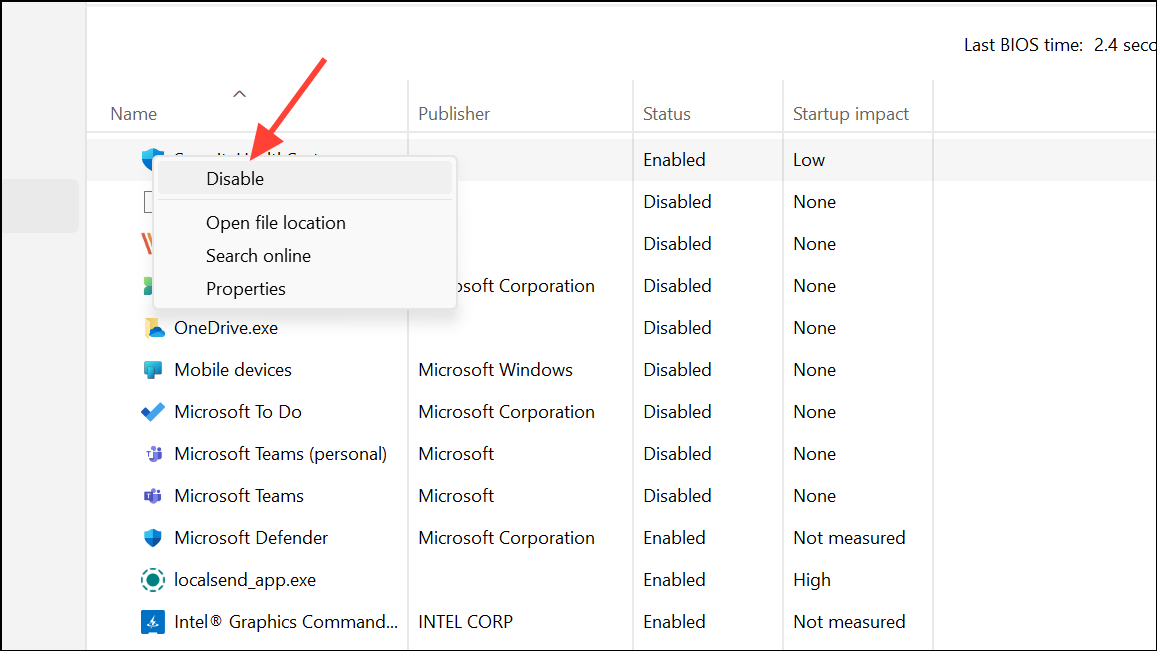Click the OneDrive.exe cloud icon
This screenshot has width=1157, height=651.
tap(153, 328)
